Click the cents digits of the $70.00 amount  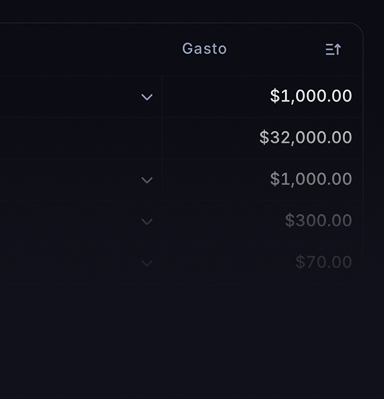[x=342, y=262]
